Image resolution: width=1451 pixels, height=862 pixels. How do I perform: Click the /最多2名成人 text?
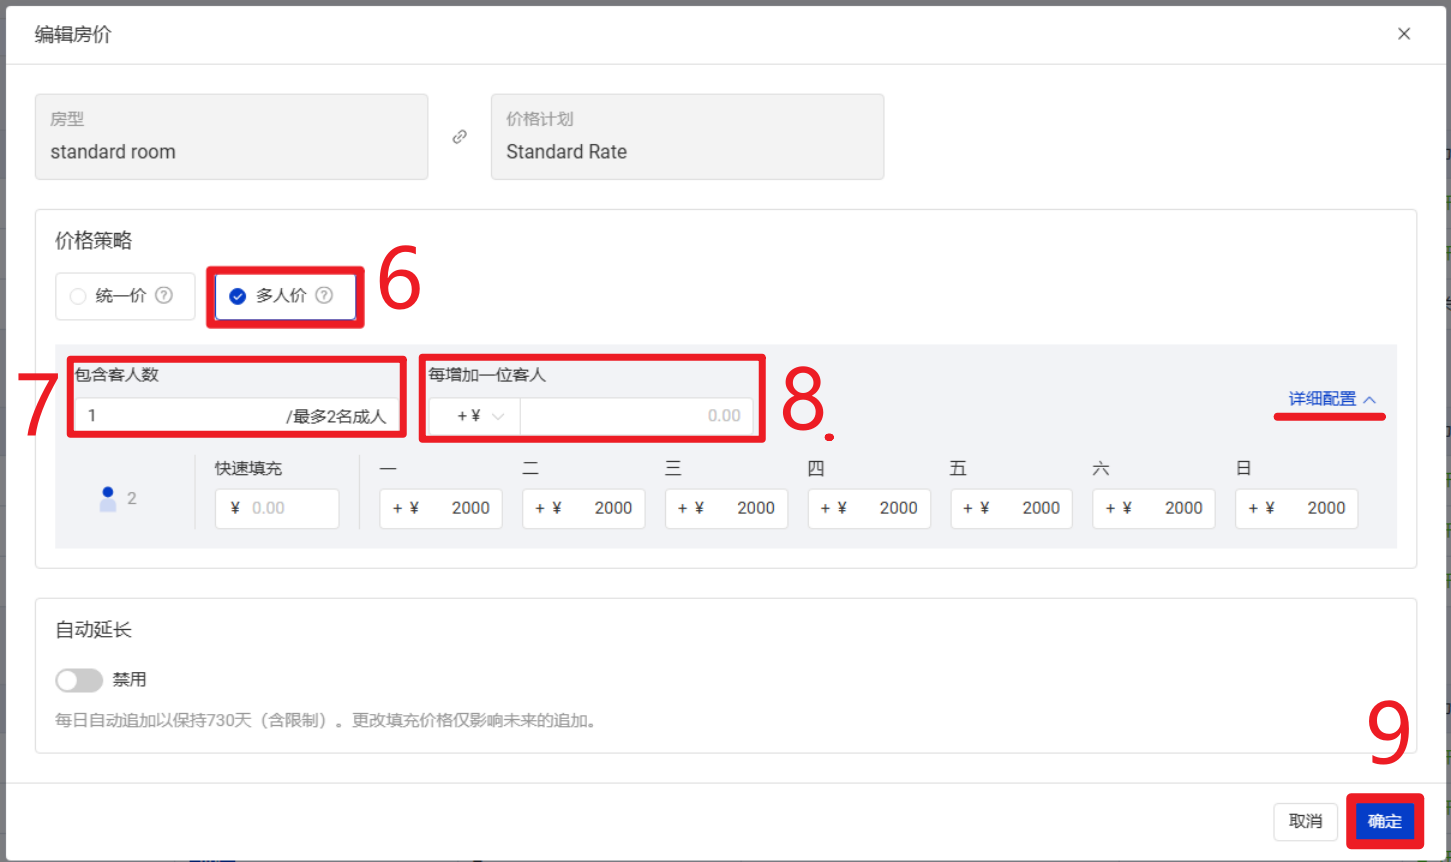[336, 417]
